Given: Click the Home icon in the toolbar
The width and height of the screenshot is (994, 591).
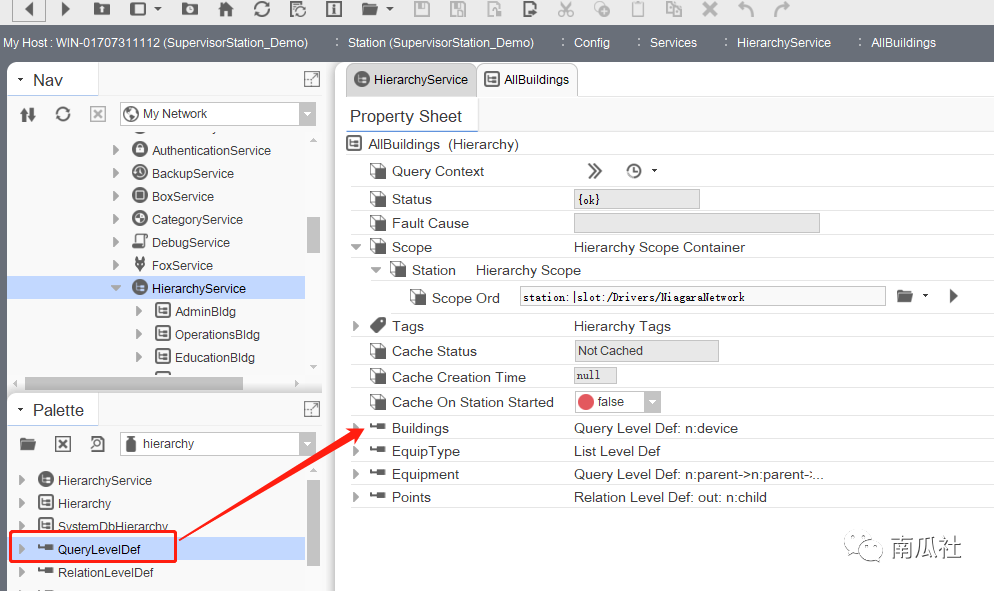Looking at the screenshot, I should click(x=226, y=9).
